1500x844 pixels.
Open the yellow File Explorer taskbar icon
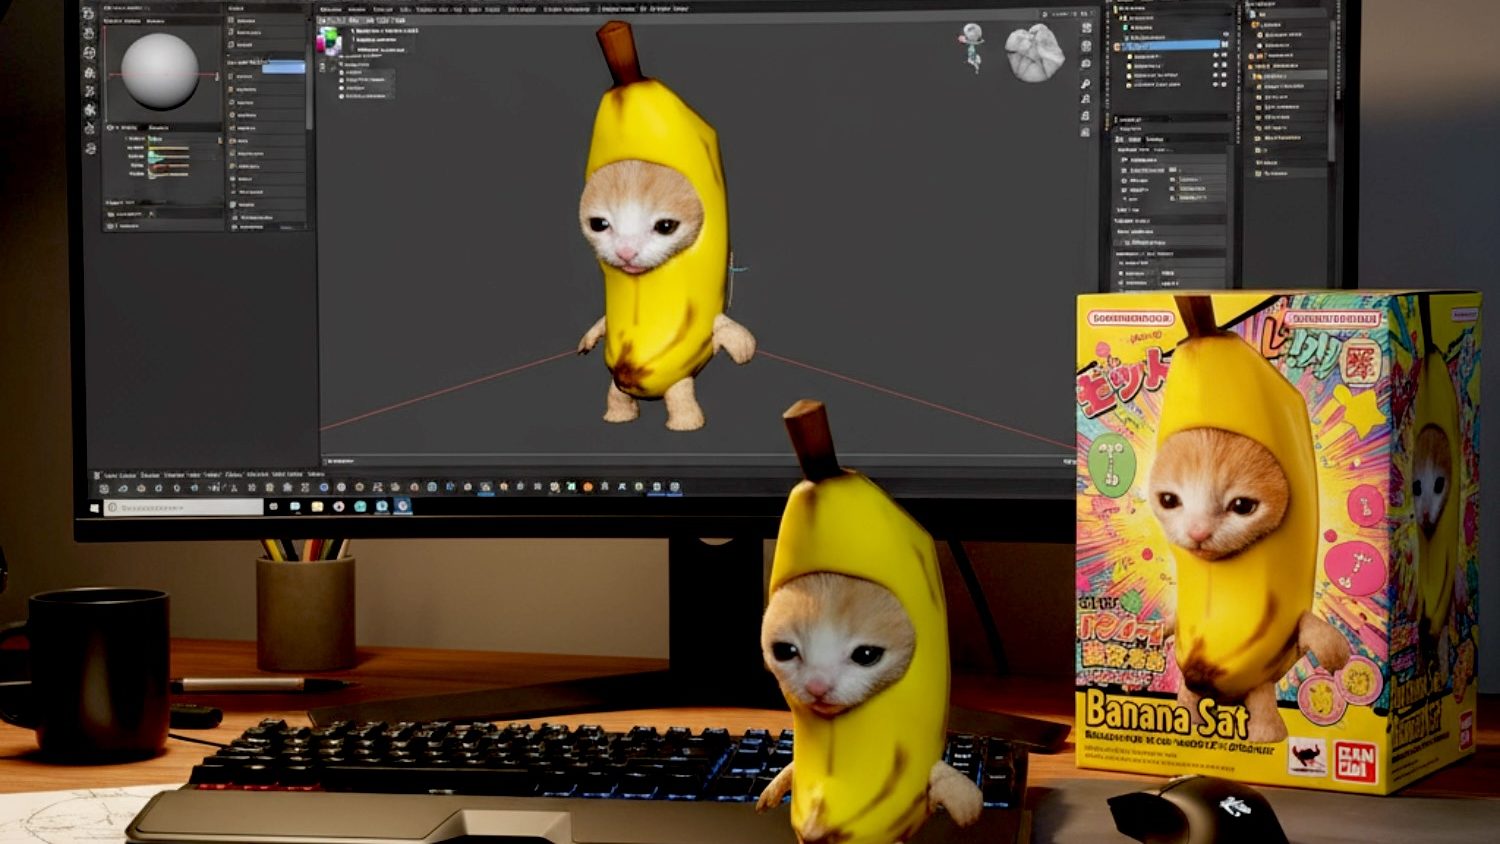(317, 507)
